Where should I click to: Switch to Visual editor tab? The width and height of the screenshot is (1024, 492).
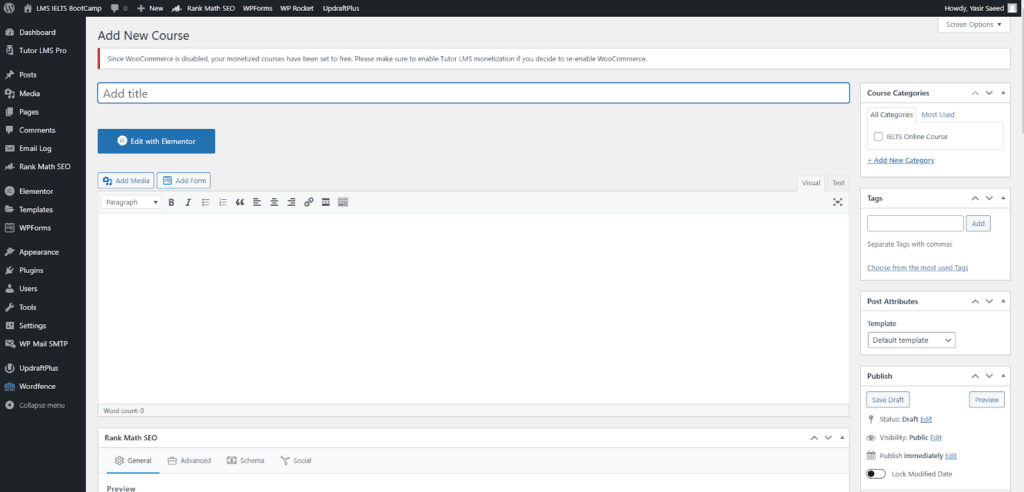coord(811,183)
